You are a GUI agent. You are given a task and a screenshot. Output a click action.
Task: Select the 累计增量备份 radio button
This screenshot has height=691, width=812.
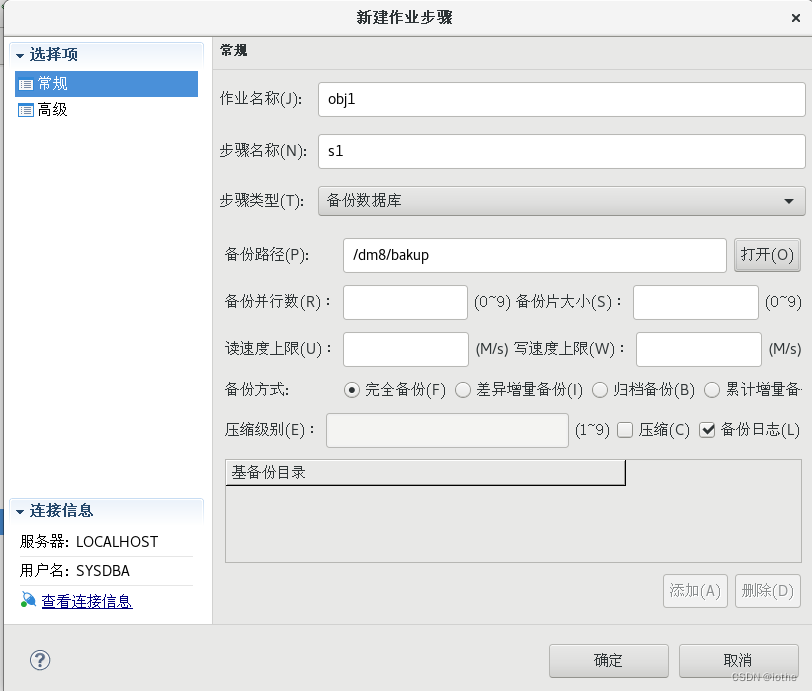click(712, 390)
